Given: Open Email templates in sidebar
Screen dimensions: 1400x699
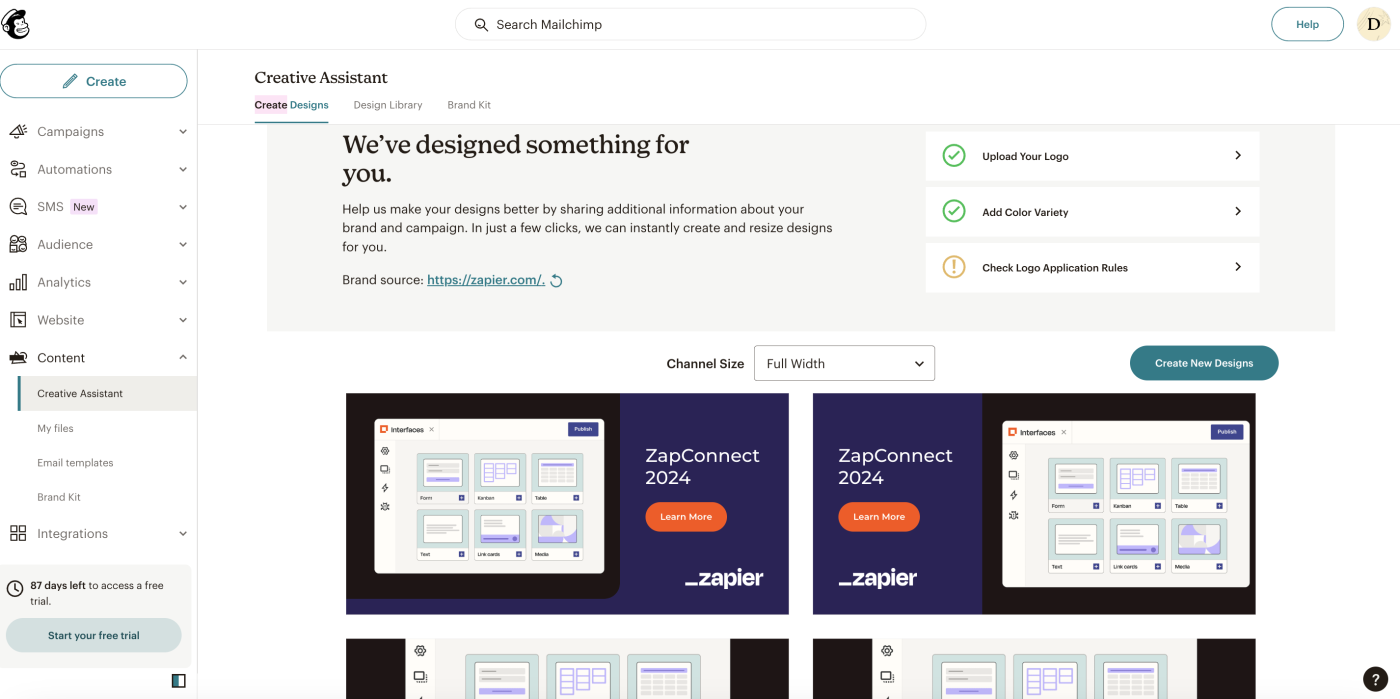Looking at the screenshot, I should pos(75,463).
